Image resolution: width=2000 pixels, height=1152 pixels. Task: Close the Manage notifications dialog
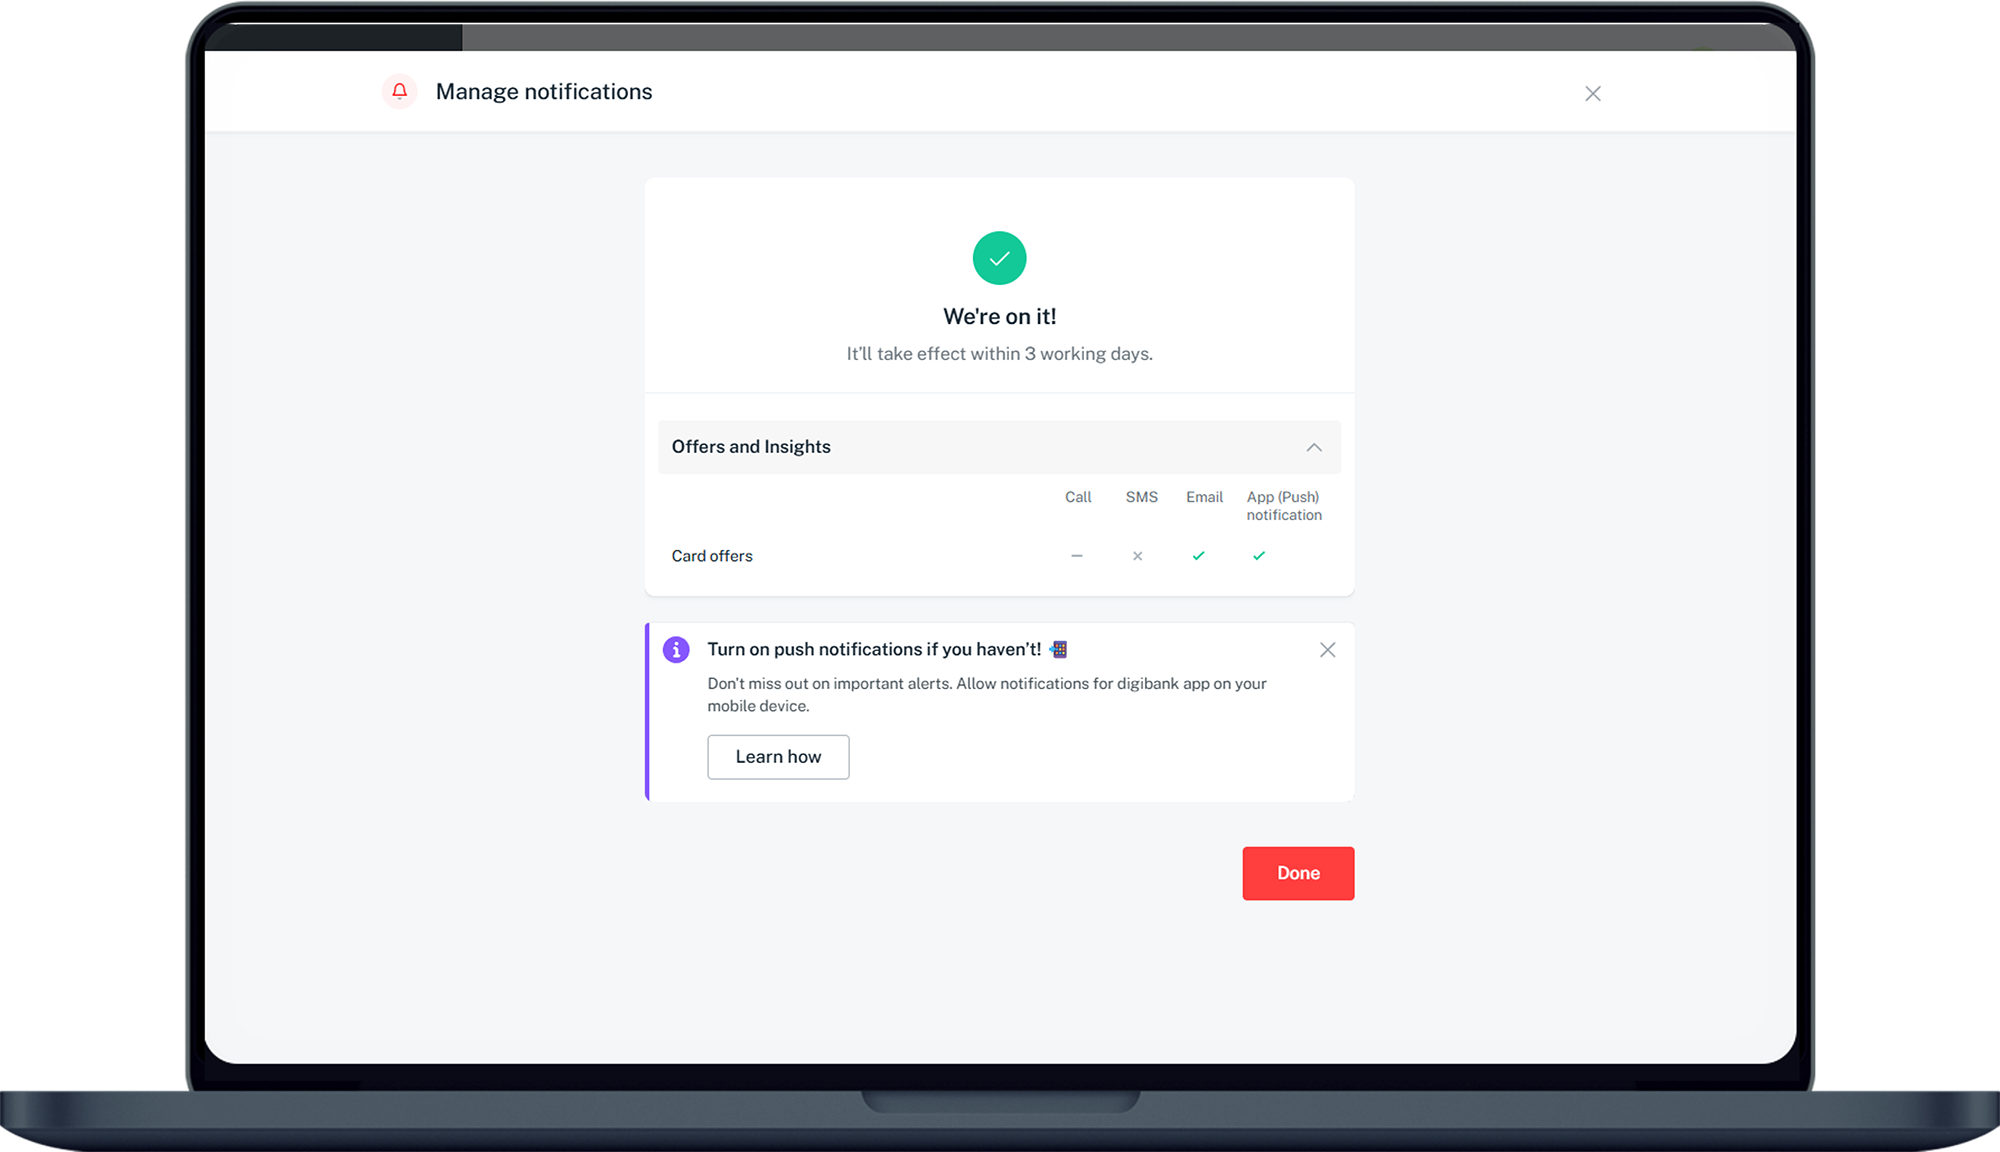(x=1593, y=93)
